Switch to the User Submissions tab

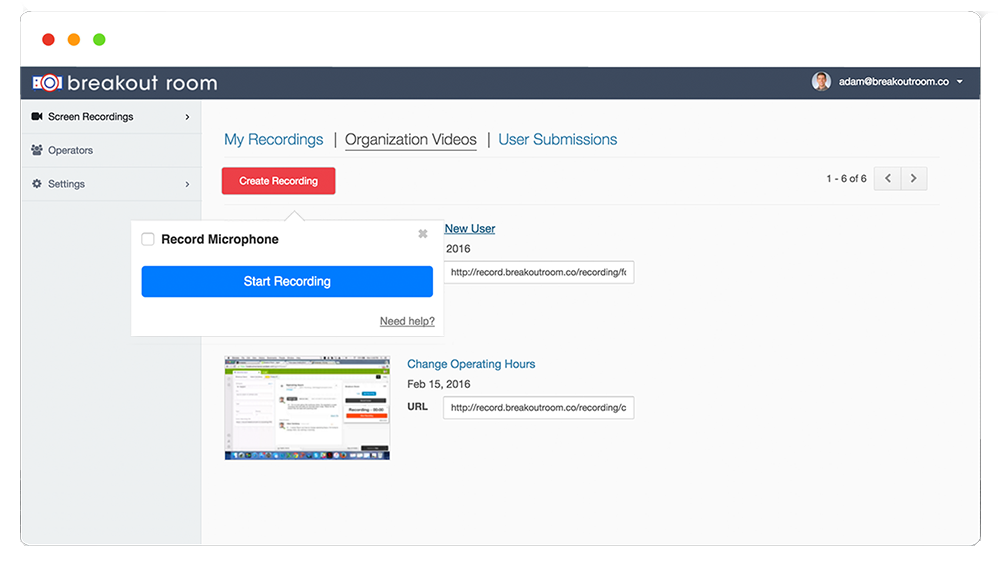coord(557,139)
